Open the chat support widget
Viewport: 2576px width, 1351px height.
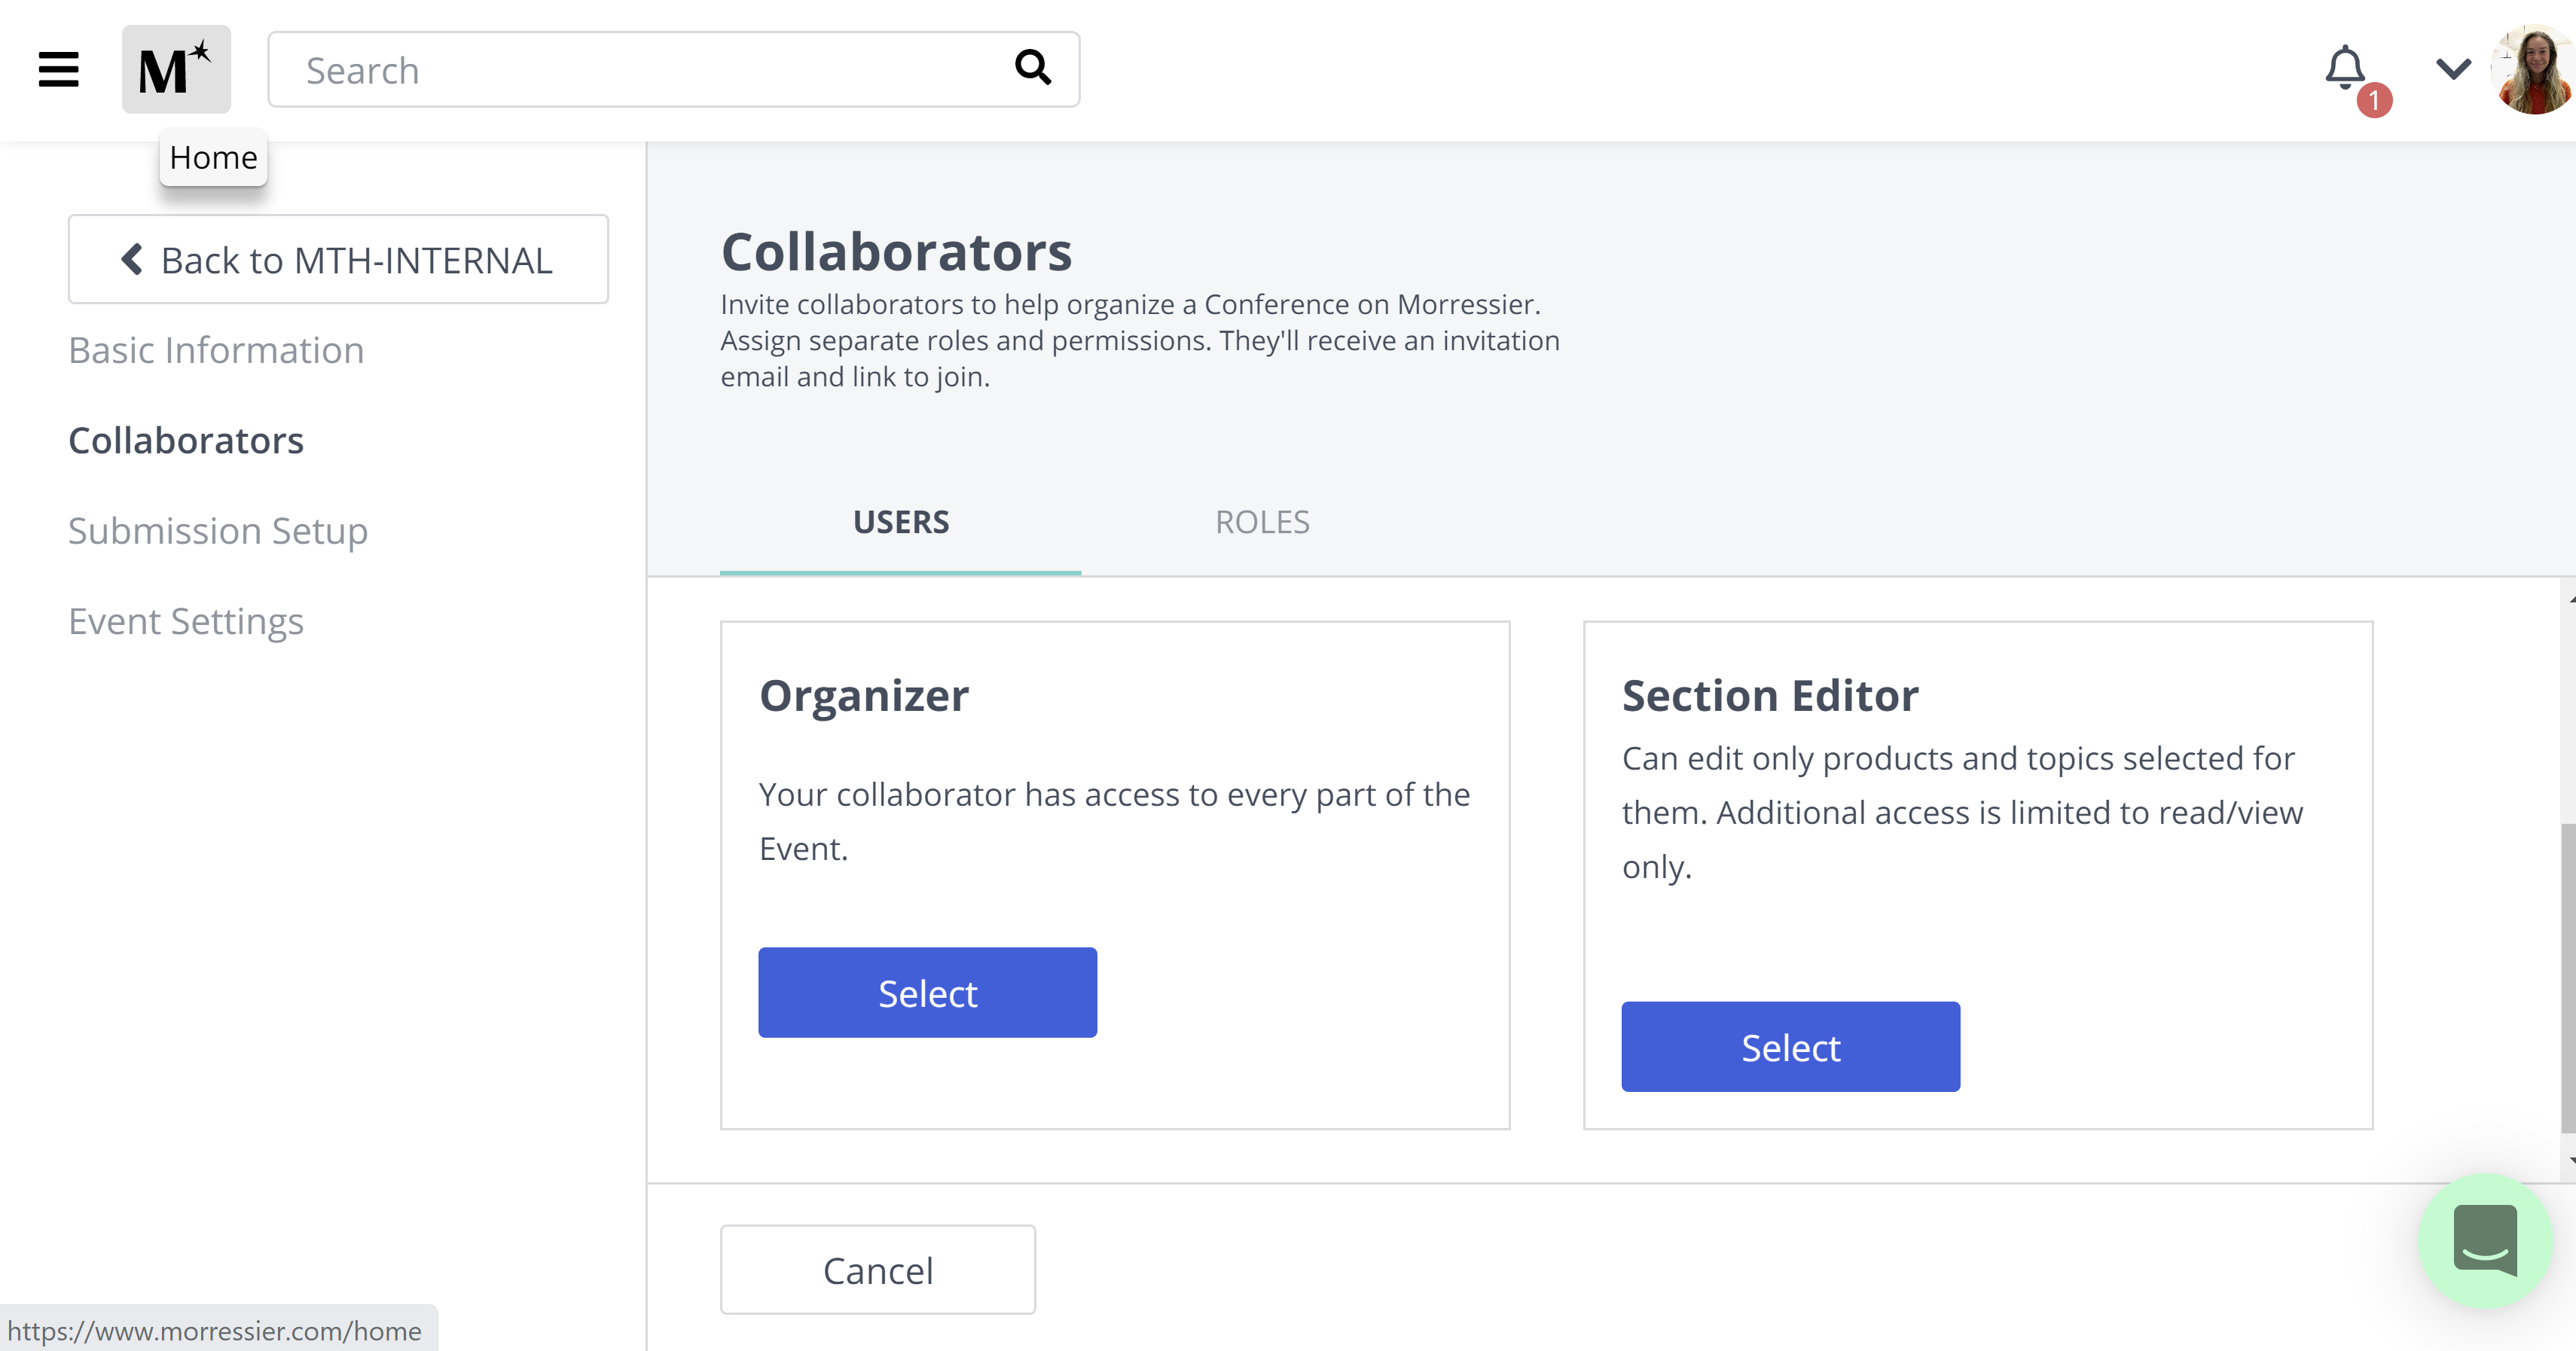2485,1240
